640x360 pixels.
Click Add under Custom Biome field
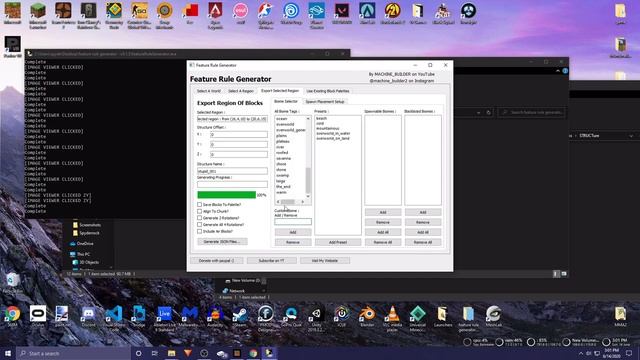tap(293, 232)
